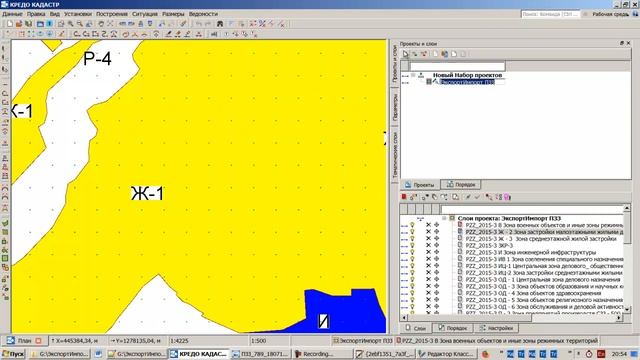Toggle X mark for PZZ_2015-3 ИЦ-1 layer

[x=428, y=266]
